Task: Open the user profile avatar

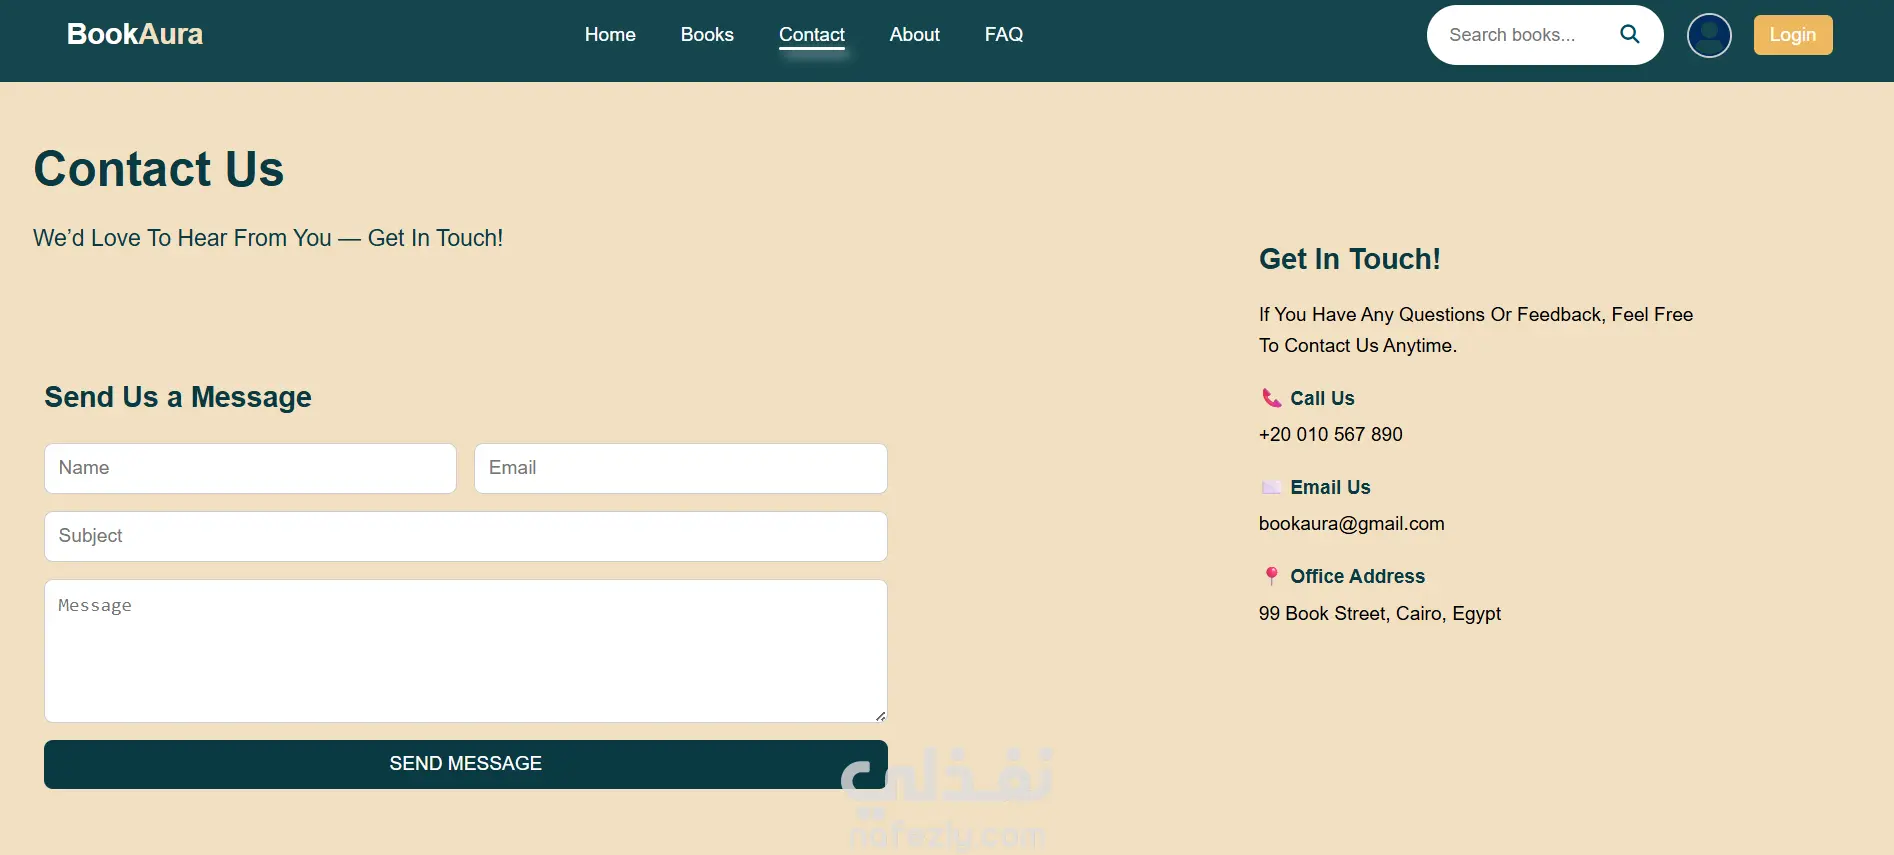Action: tap(1709, 35)
